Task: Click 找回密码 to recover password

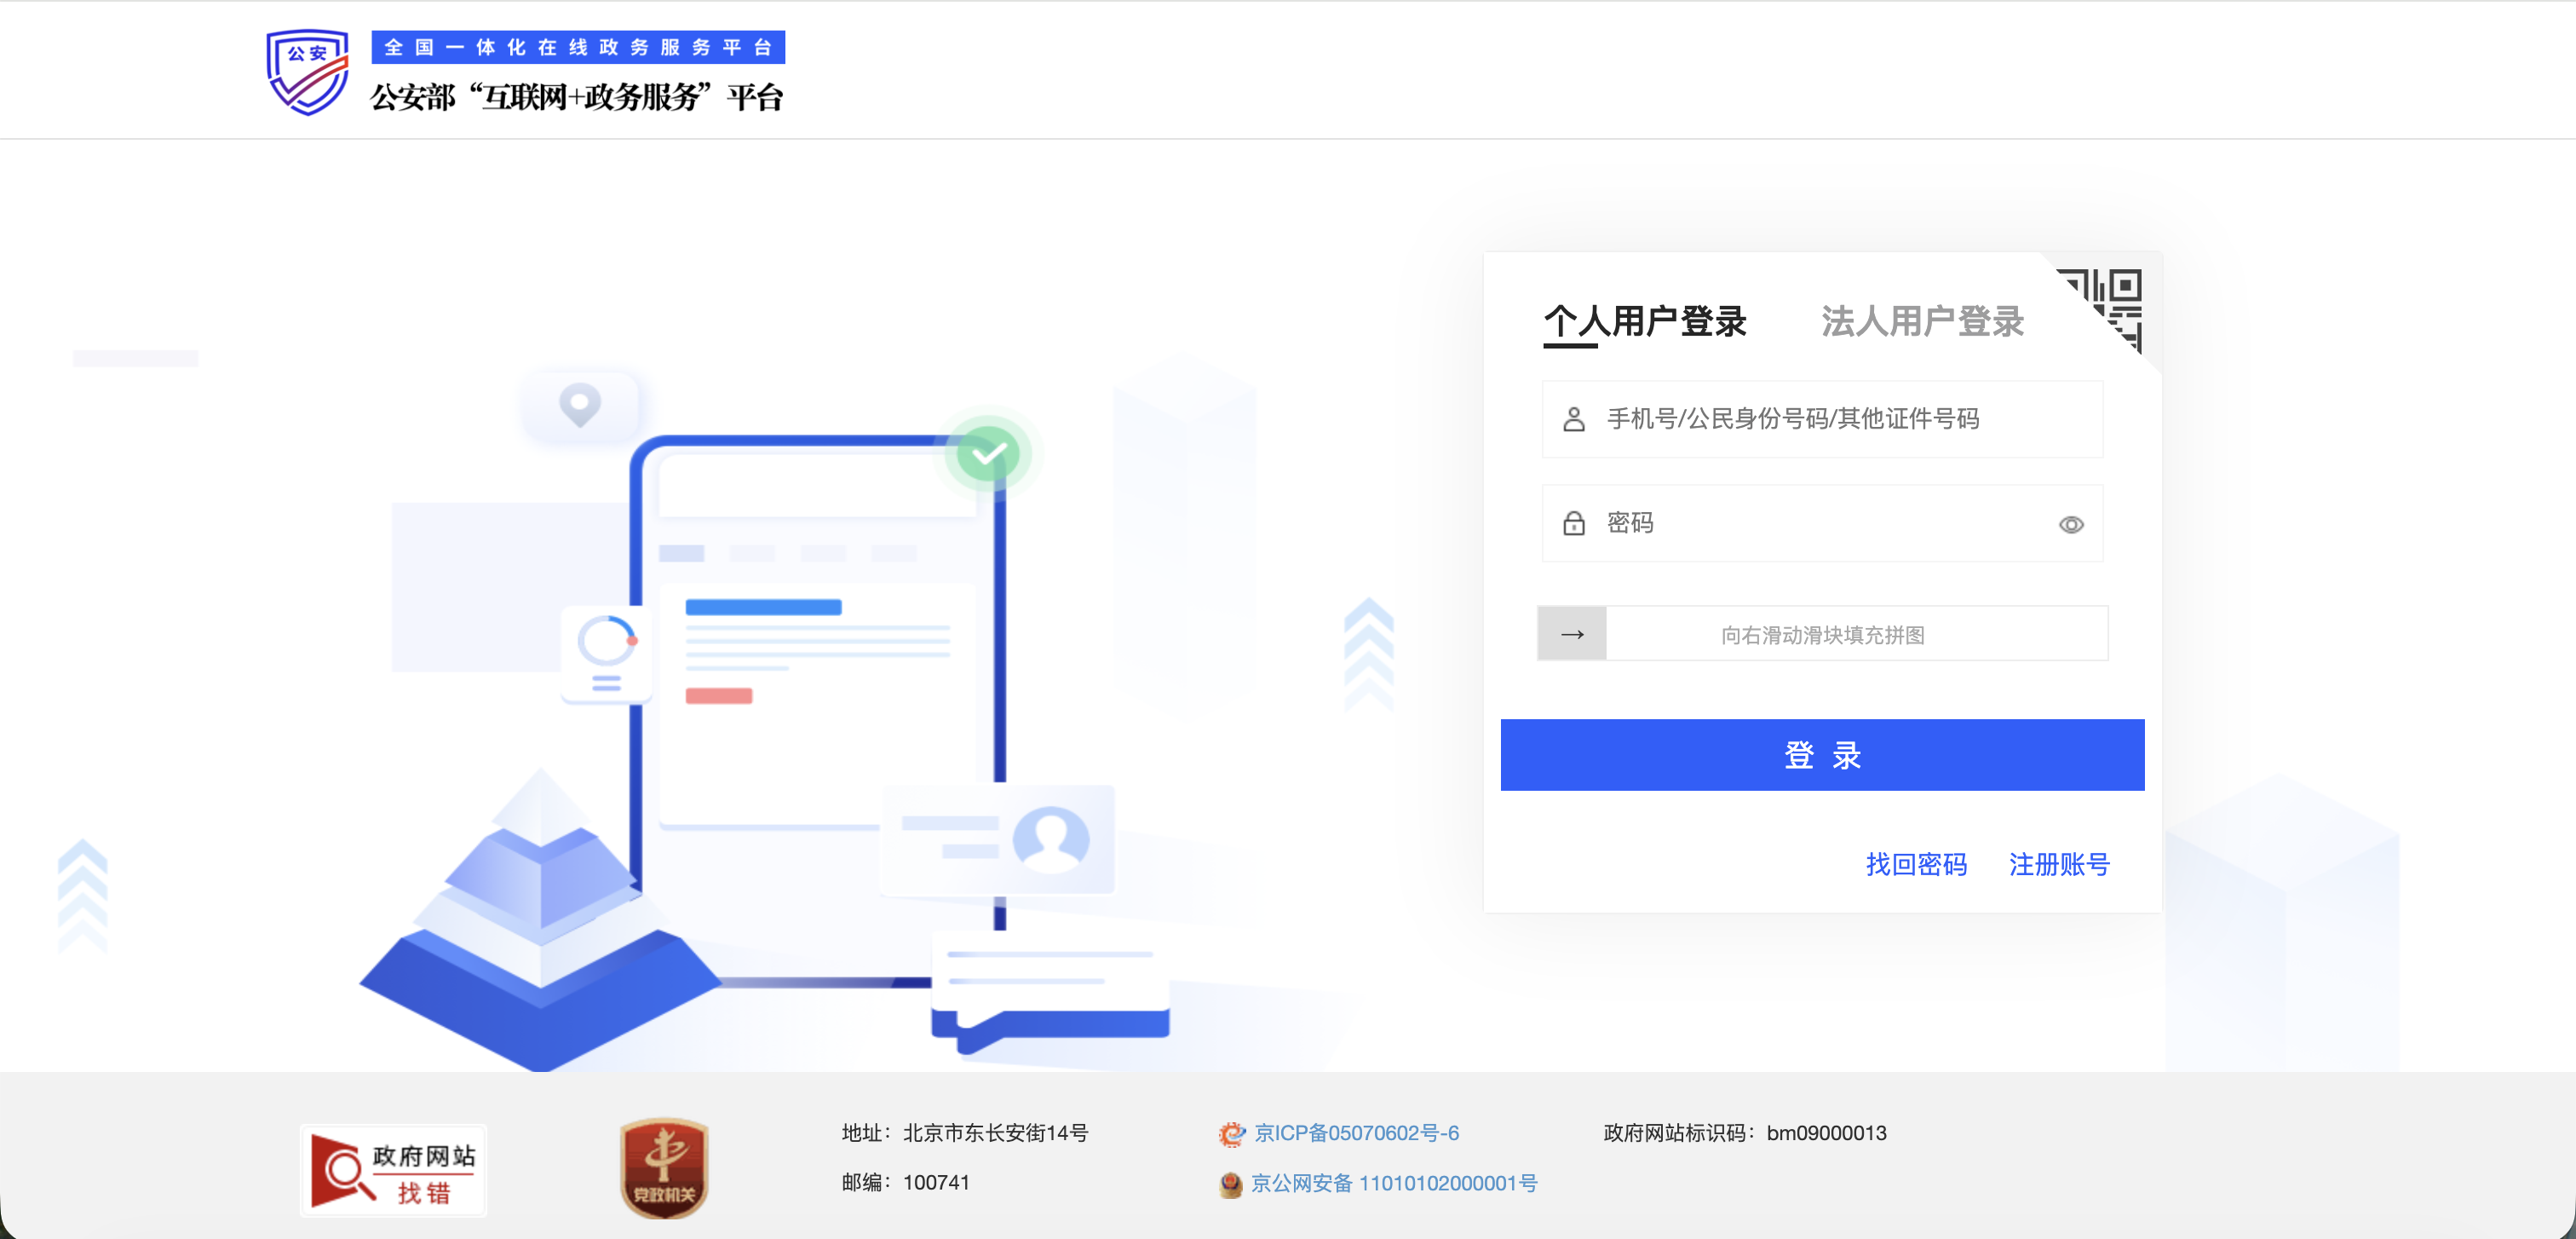Action: (1917, 865)
